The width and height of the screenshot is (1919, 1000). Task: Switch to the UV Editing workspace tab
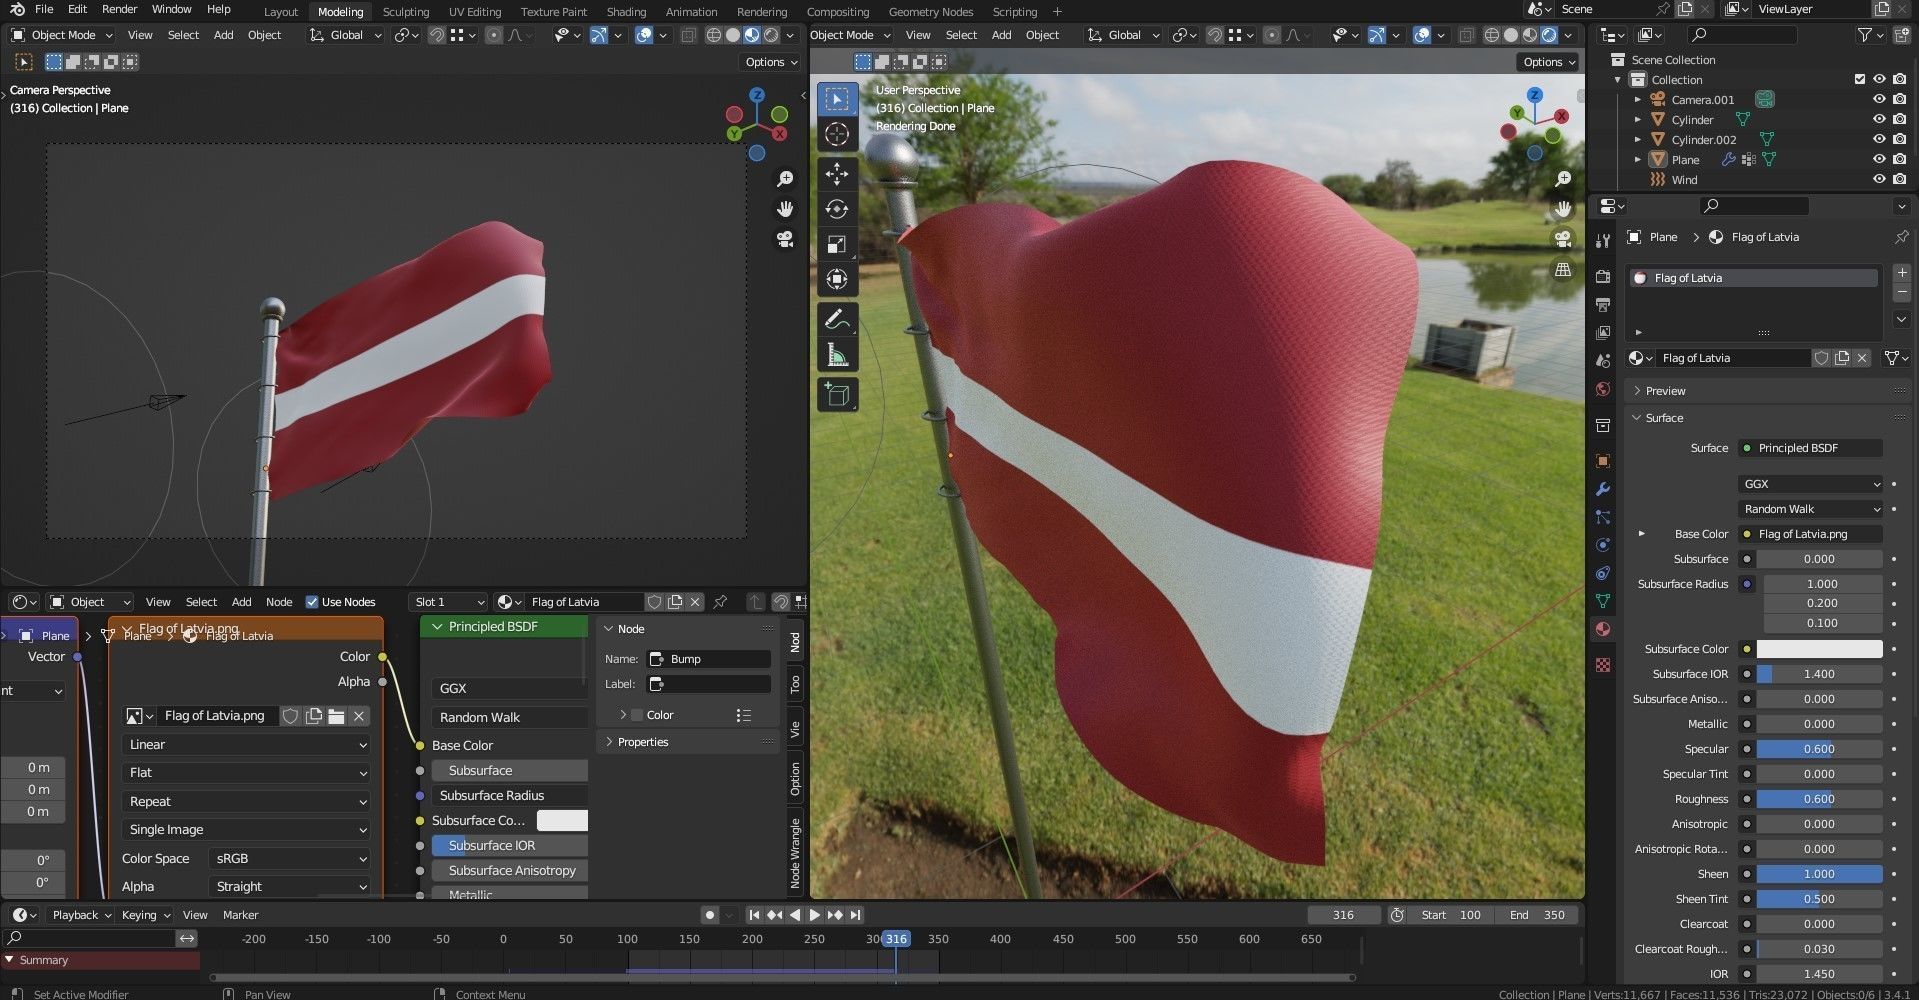[474, 12]
